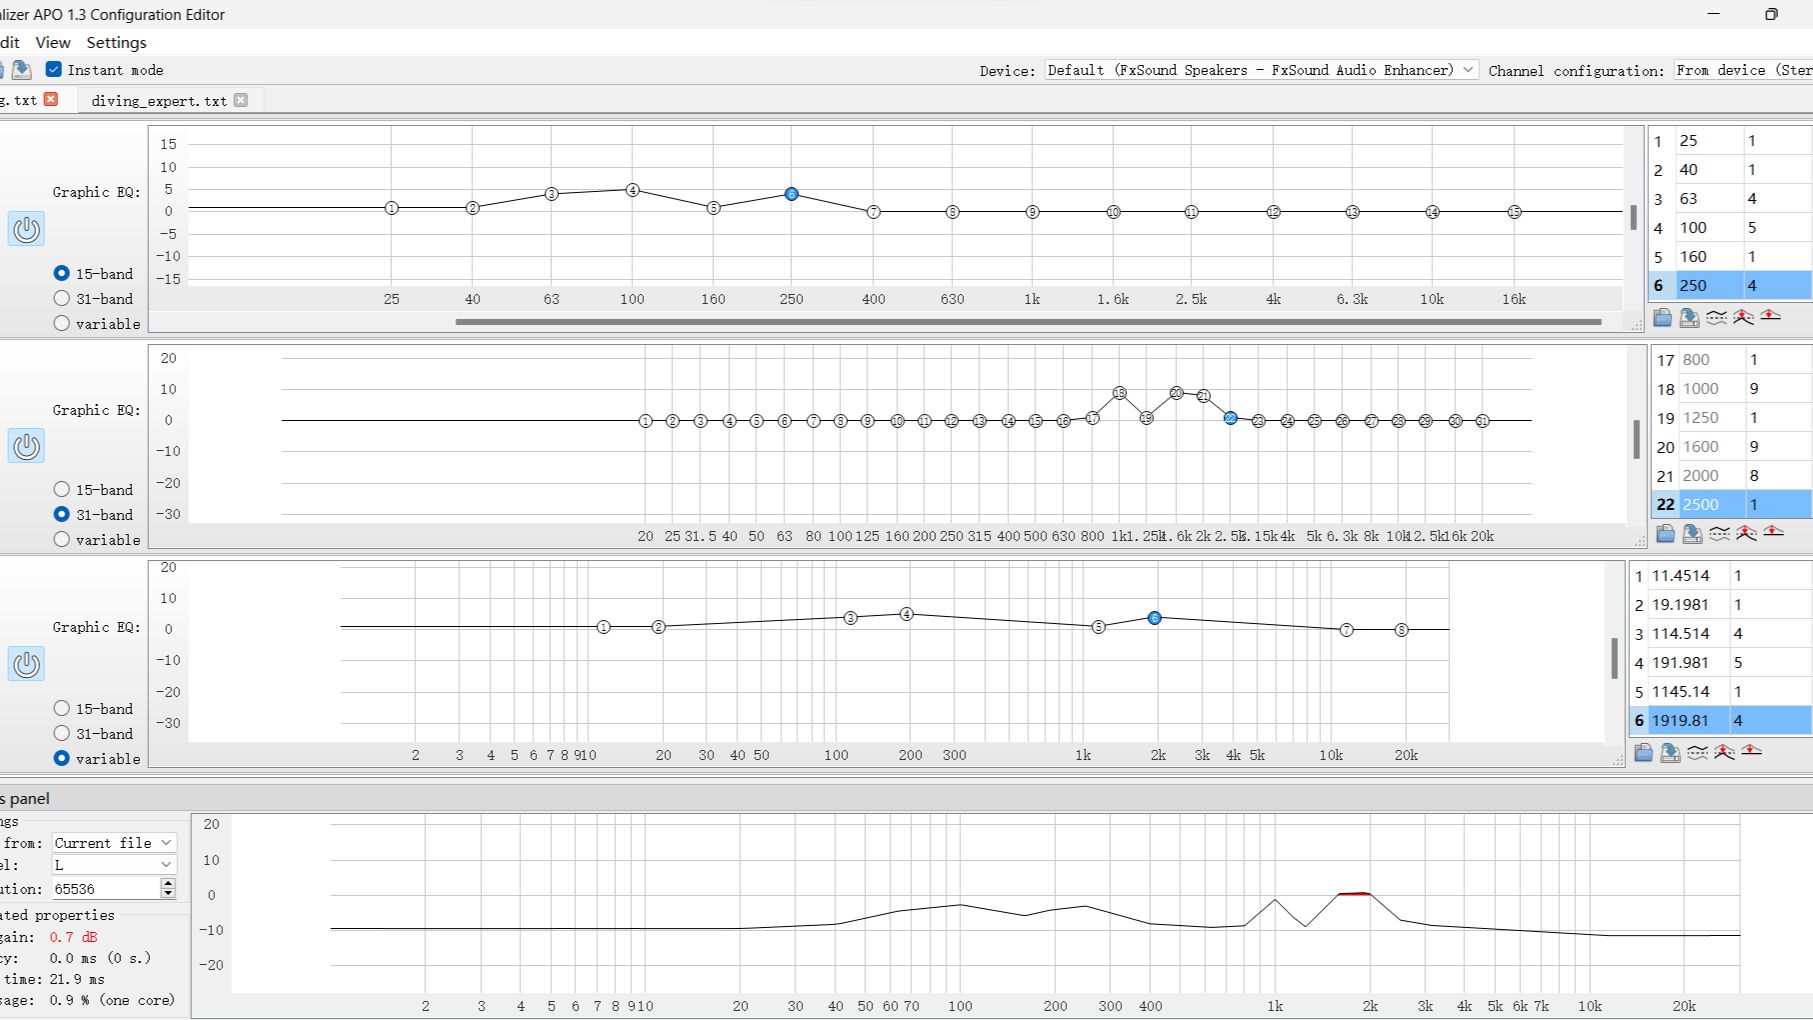The height and width of the screenshot is (1020, 1813).
Task: Click the 114.514 frequency cell
Action: pos(1689,634)
